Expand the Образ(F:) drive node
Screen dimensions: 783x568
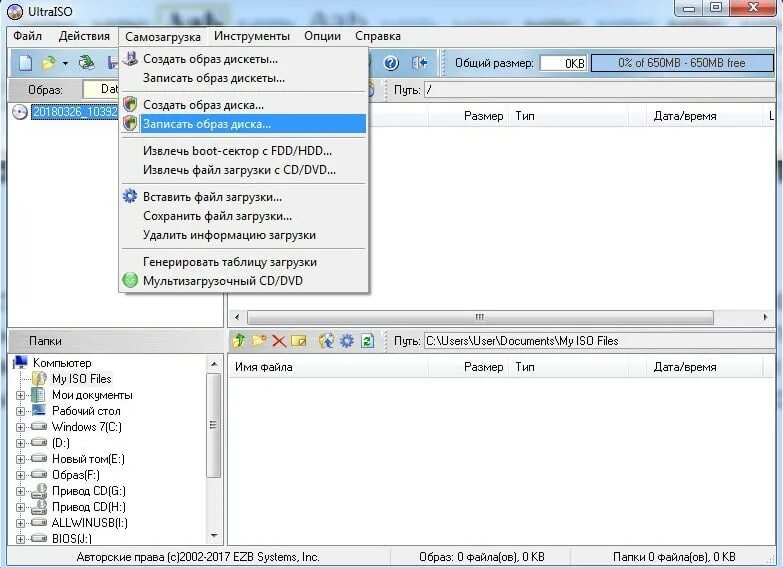(x=20, y=475)
